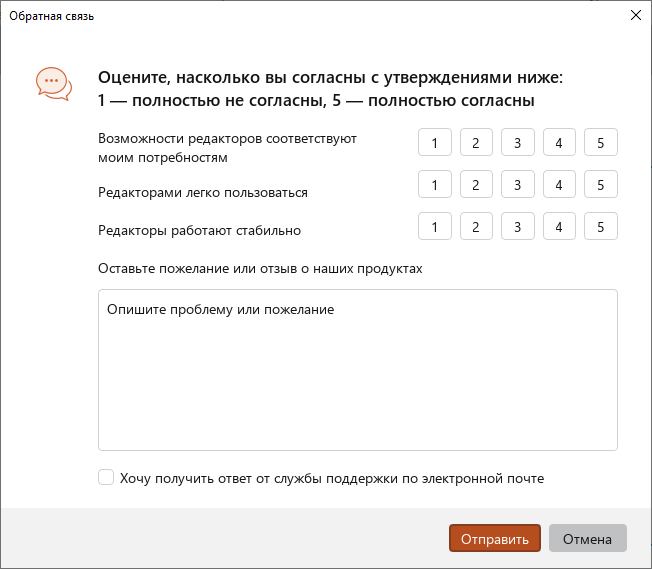The image size is (652, 569).
Task: Choose 4 for 'Редакторы работают стабильно'
Action: click(x=559, y=226)
